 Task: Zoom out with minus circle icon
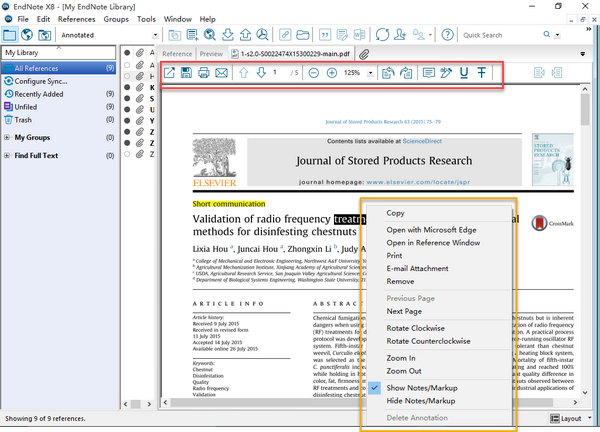[x=314, y=73]
